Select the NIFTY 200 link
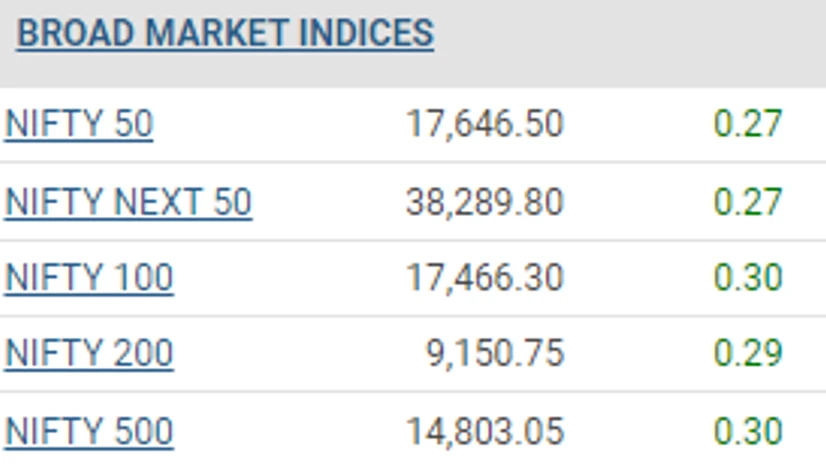 pyautogui.click(x=89, y=354)
